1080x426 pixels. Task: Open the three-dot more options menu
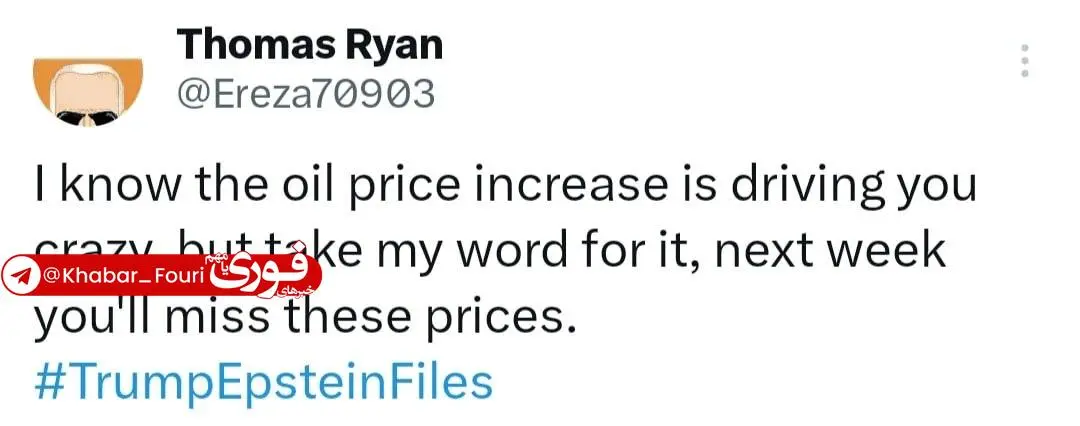click(1024, 61)
